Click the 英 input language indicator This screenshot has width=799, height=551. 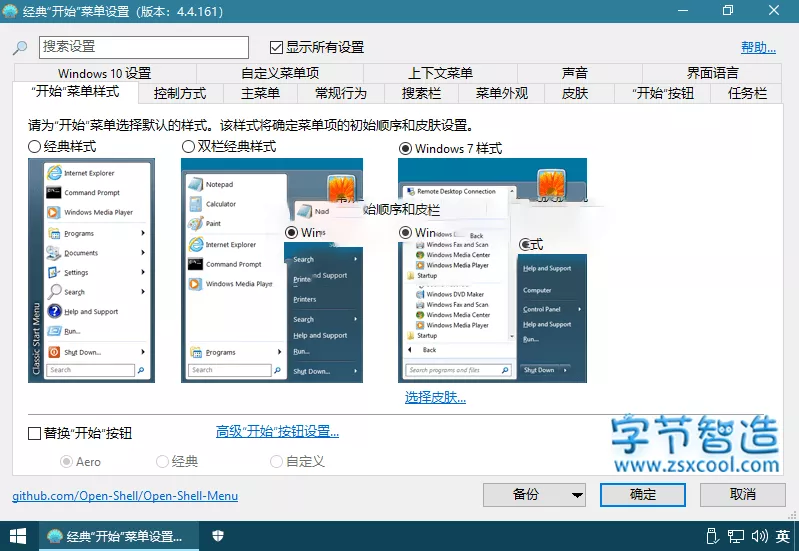(x=783, y=536)
